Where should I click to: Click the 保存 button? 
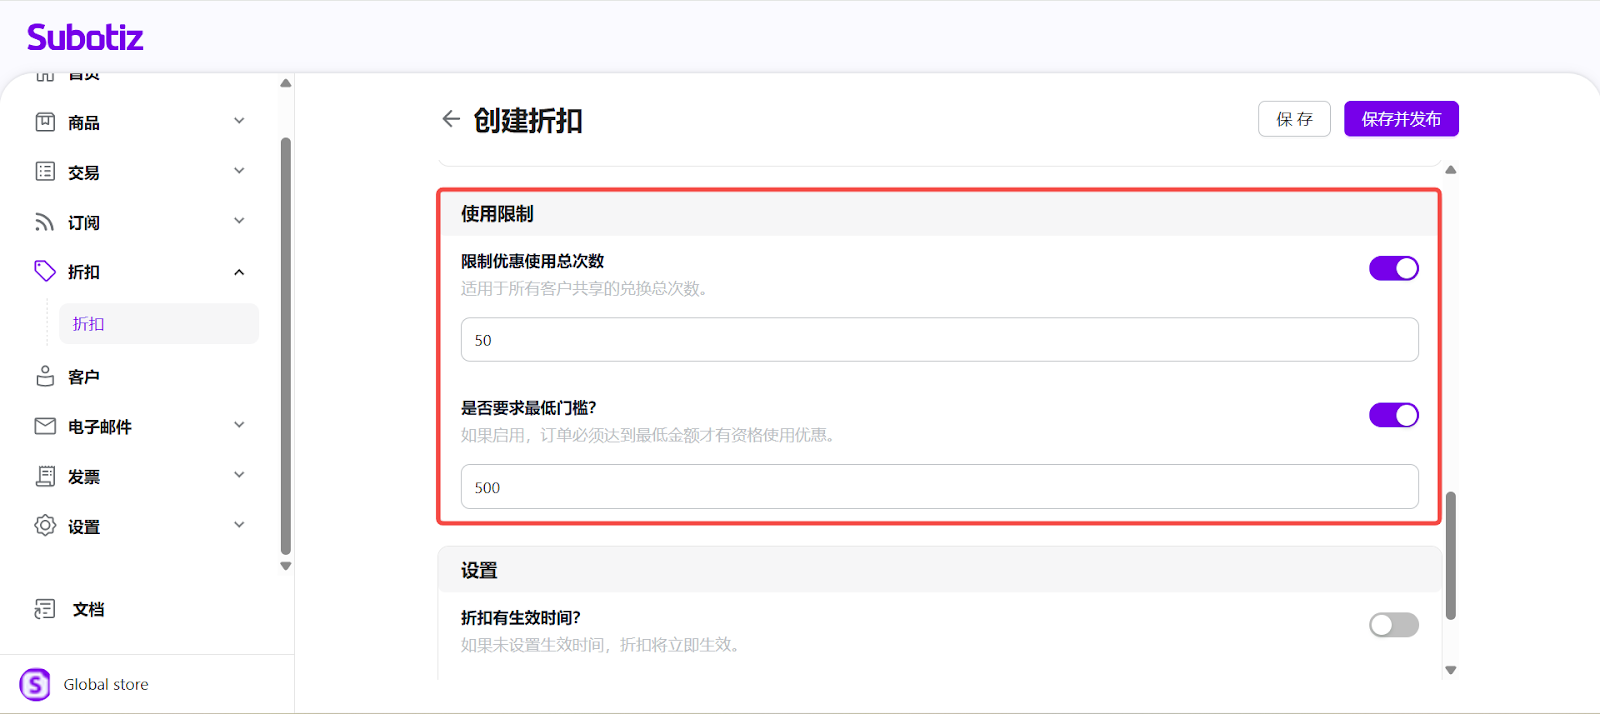pos(1294,119)
